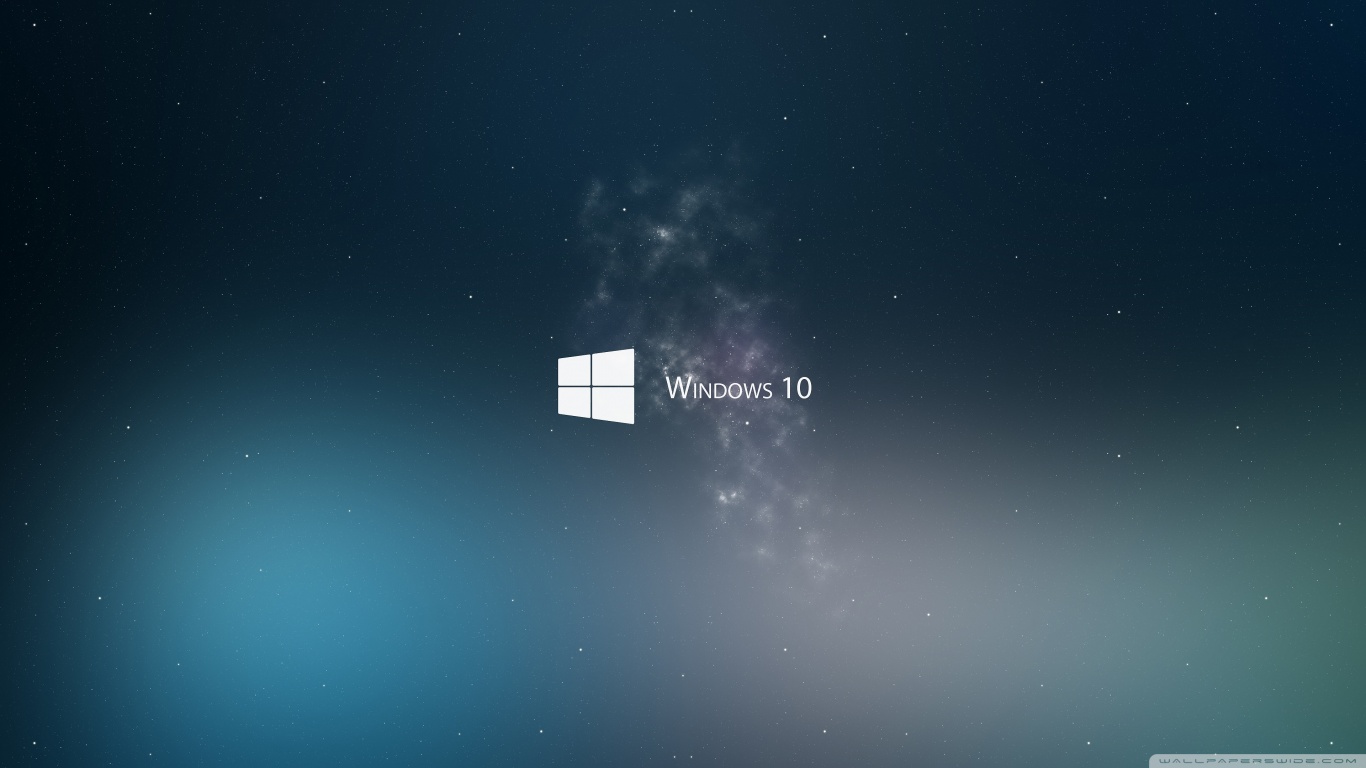Click center cross gap of Windows logo
The width and height of the screenshot is (1366, 768).
592,386
